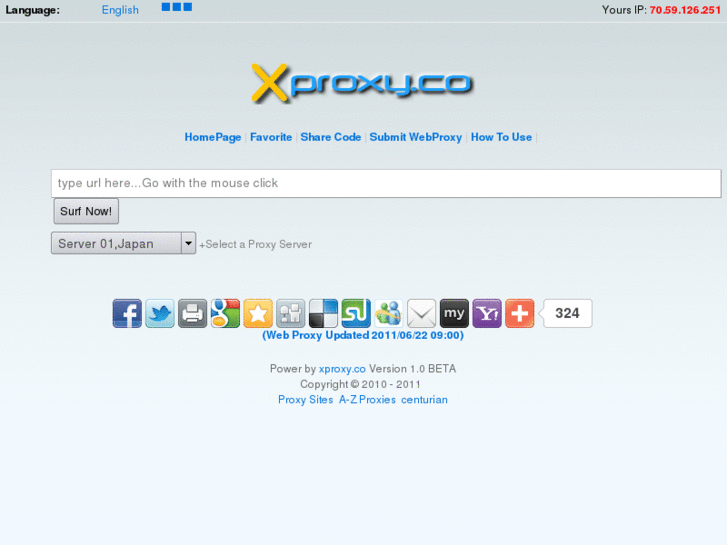Screen dimensions: 727x545
Task: Share on StumbleUpon icon
Action: click(356, 314)
